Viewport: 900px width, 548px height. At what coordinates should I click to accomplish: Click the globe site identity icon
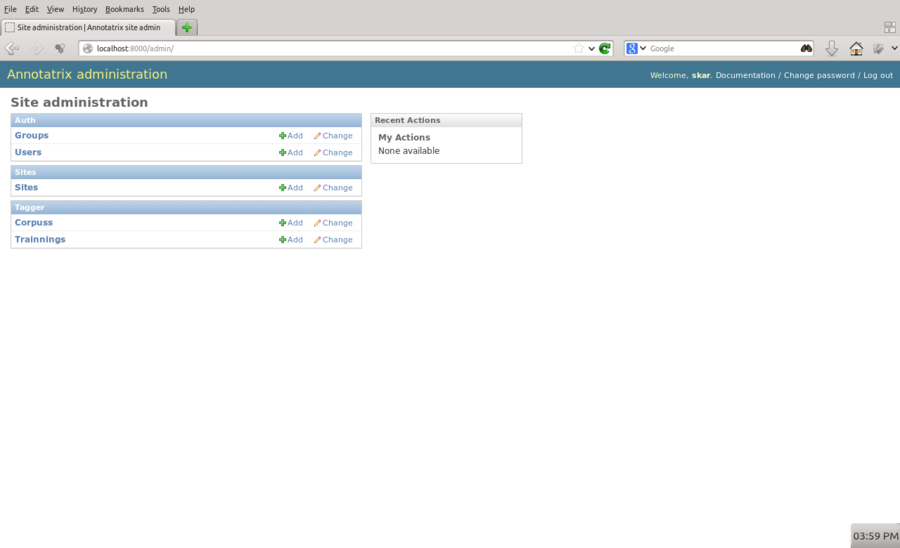click(88, 48)
